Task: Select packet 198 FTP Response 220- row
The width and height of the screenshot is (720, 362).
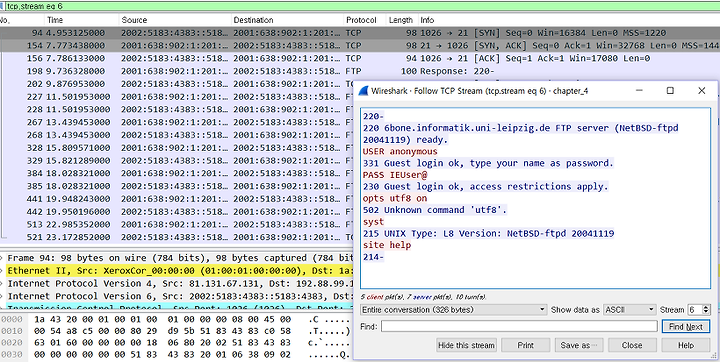Action: [x=360, y=71]
